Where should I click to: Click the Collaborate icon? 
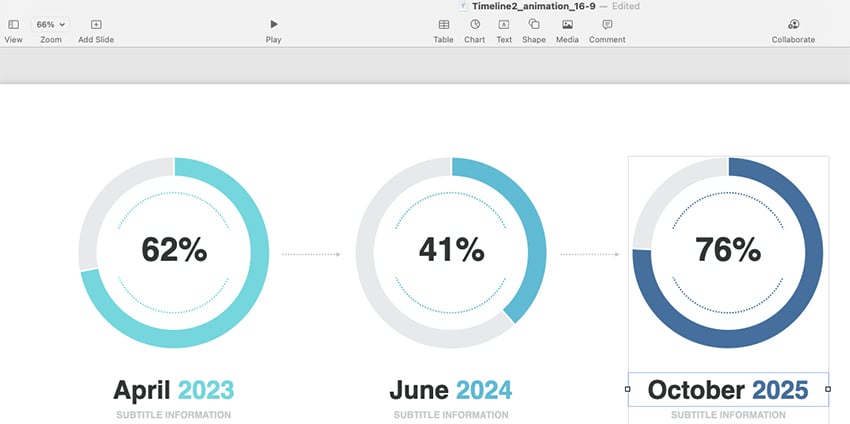(793, 24)
